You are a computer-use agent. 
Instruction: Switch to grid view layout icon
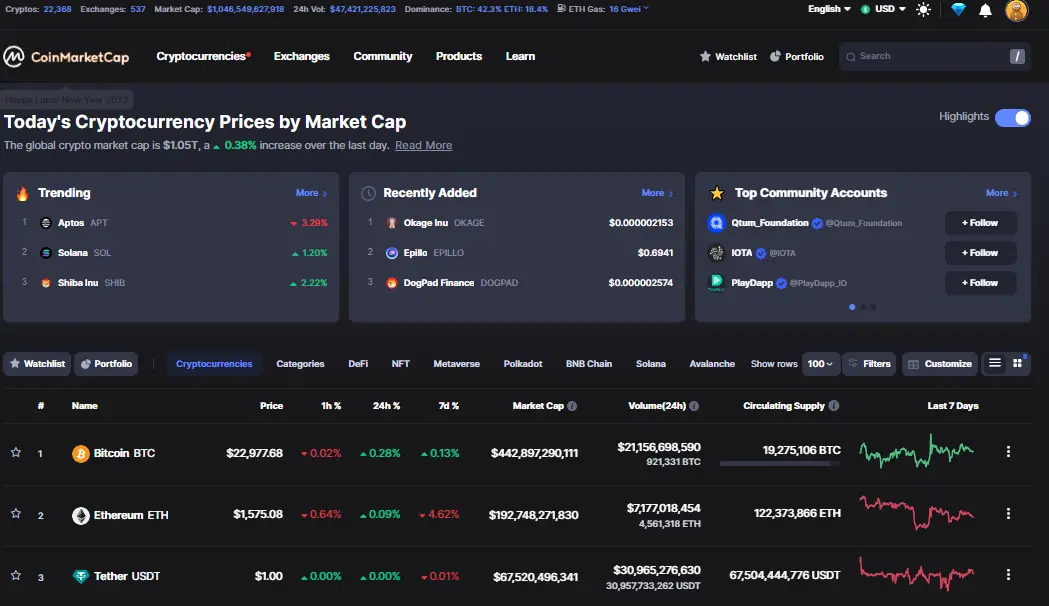pyautogui.click(x=1018, y=363)
